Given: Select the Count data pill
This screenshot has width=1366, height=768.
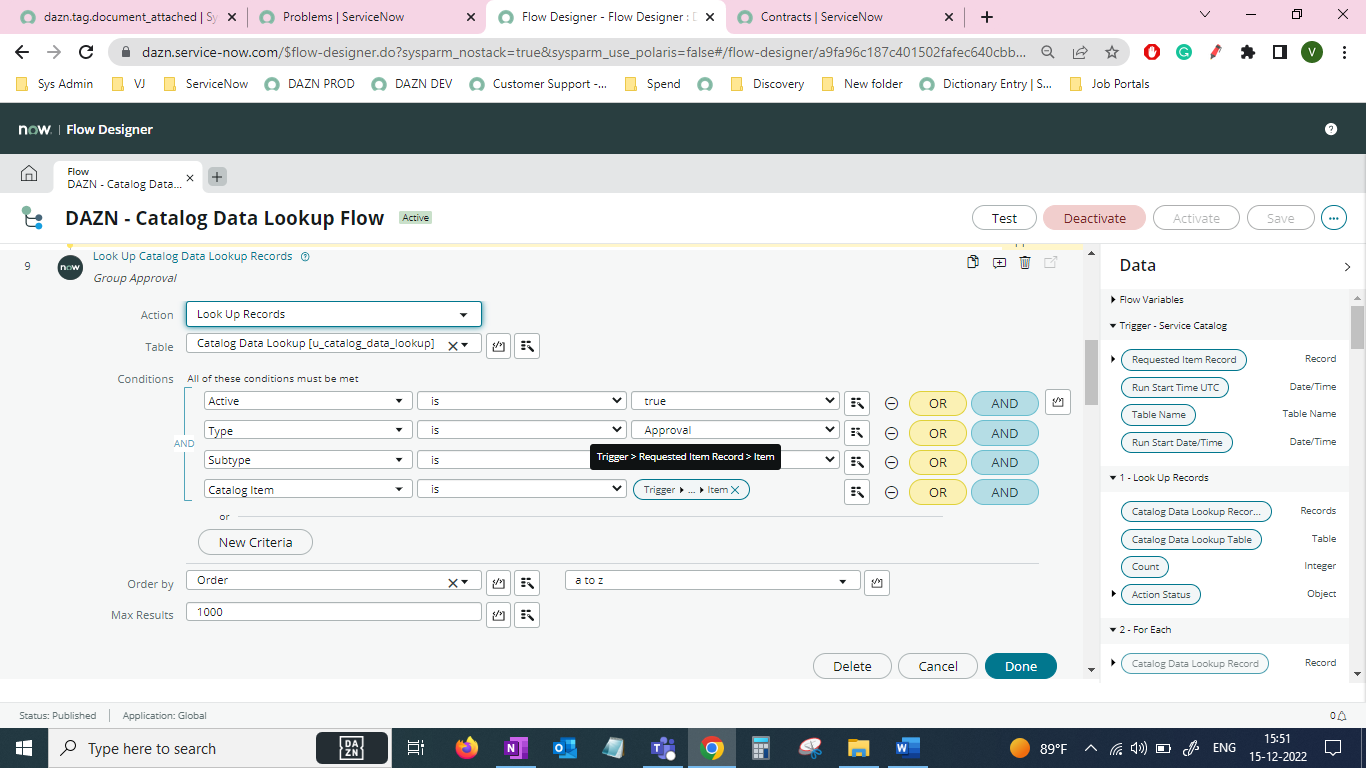Looking at the screenshot, I should point(1145,566).
